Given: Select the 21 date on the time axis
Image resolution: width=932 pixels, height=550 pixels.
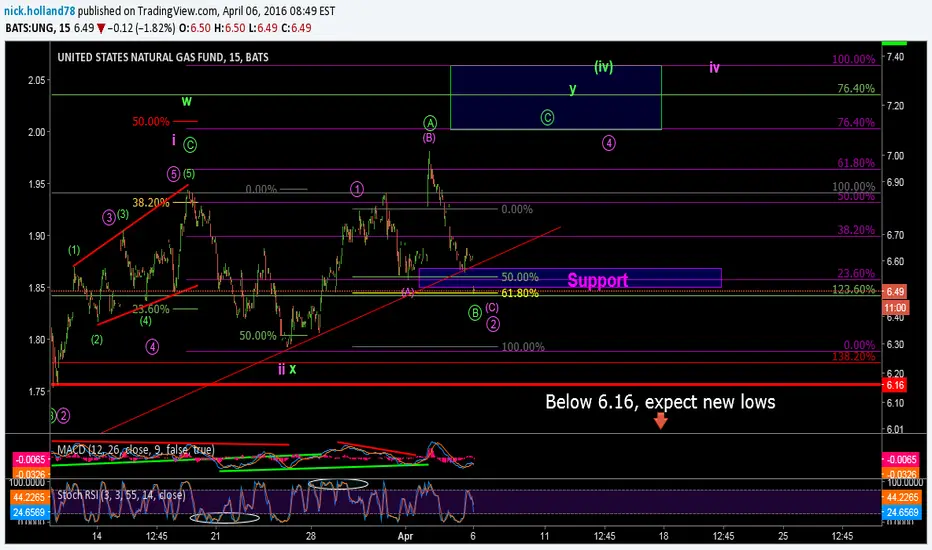Looking at the screenshot, I should point(215,536).
